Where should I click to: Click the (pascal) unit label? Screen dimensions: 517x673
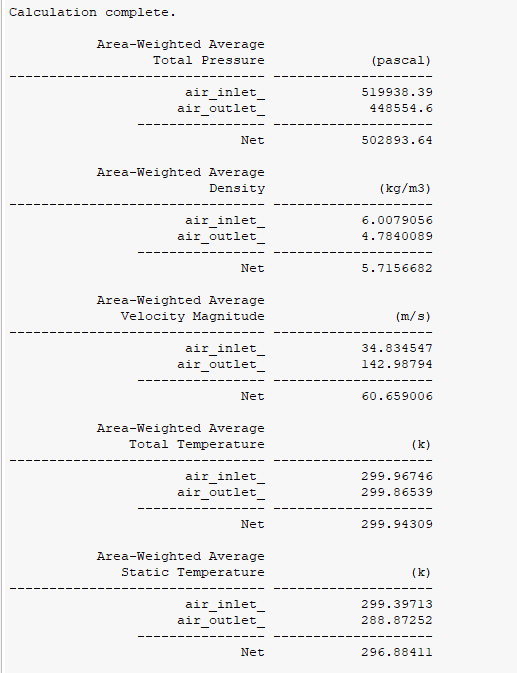(401, 60)
